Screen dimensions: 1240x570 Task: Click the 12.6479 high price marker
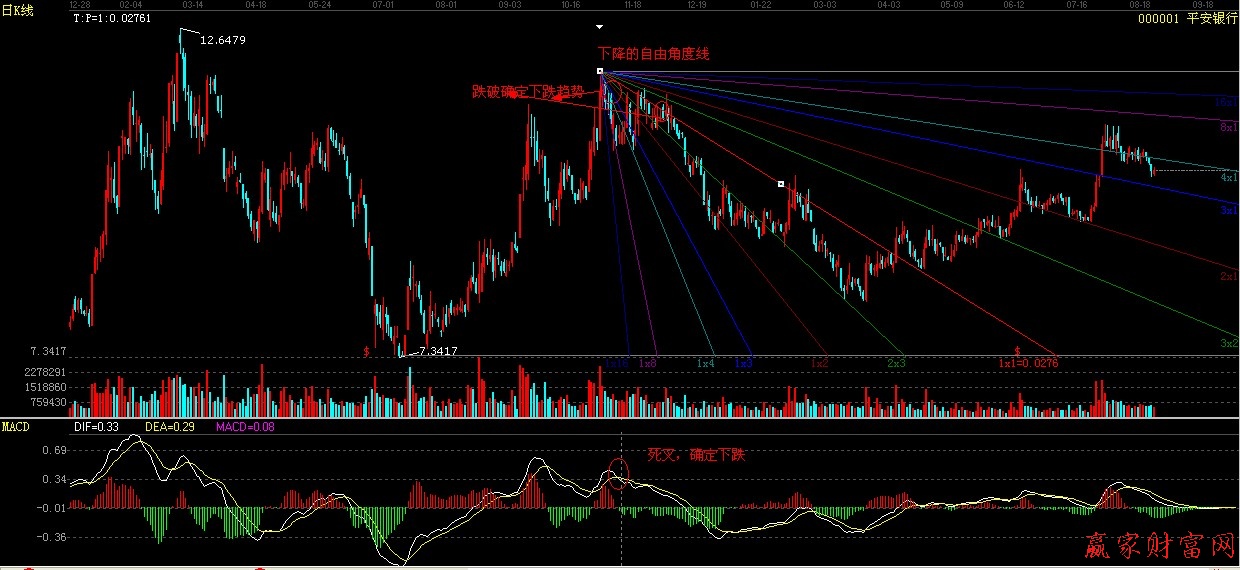pos(222,40)
